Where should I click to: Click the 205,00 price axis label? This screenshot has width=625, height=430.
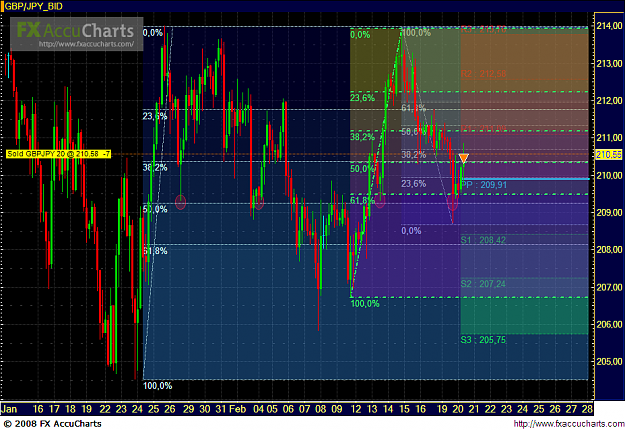point(609,361)
